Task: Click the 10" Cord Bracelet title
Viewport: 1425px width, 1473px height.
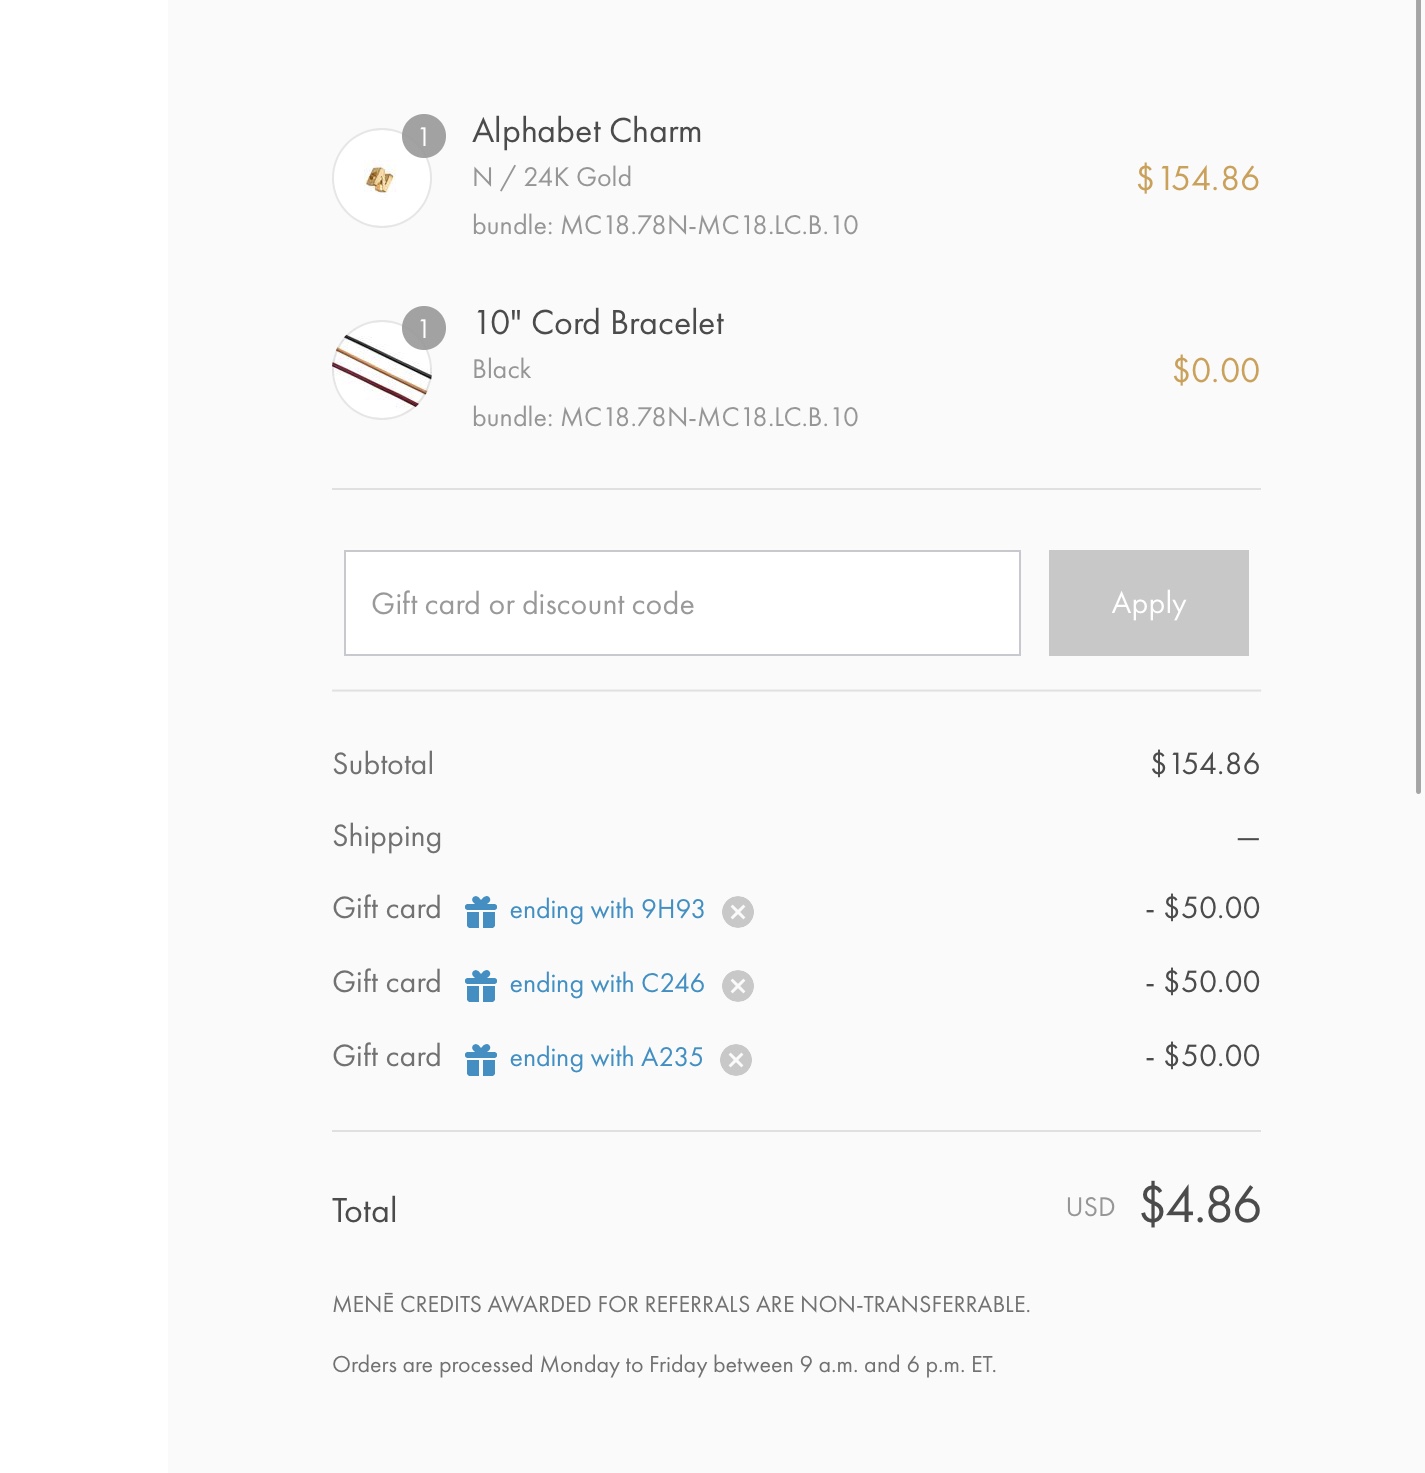Action: [x=599, y=323]
